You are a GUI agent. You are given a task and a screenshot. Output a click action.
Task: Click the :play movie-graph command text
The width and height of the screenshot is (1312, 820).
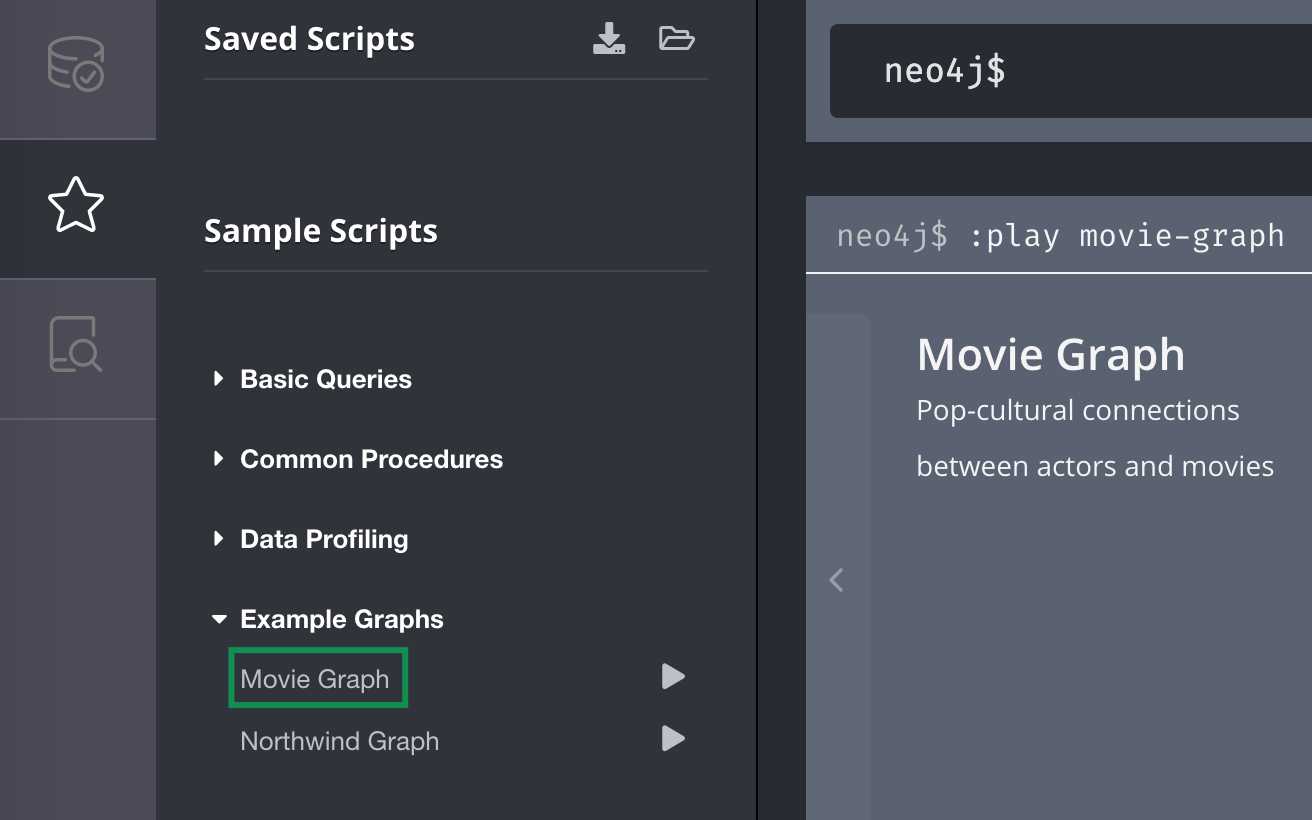1127,235
